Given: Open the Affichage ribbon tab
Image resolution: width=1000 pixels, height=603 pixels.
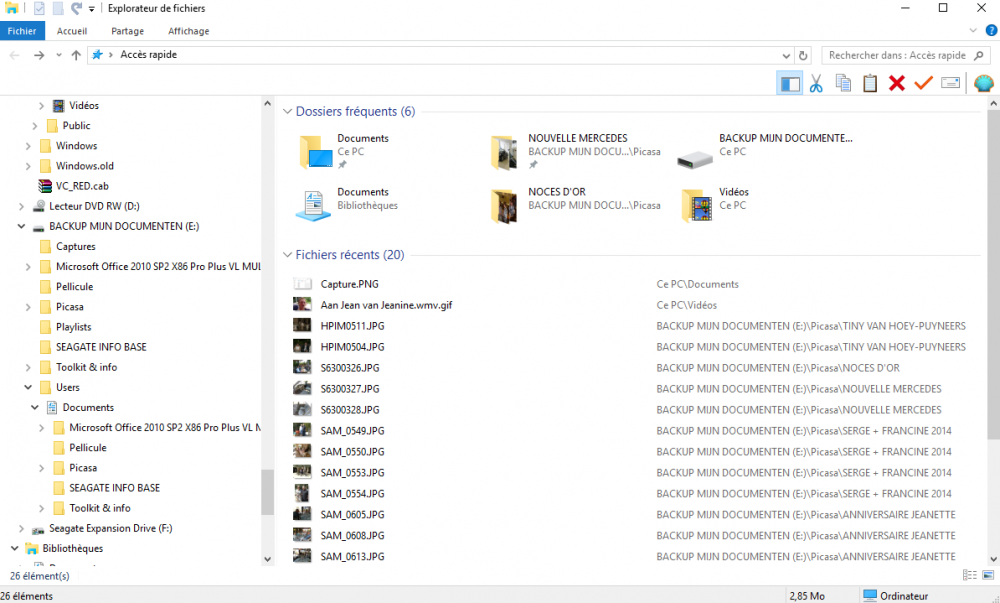Looking at the screenshot, I should click(x=188, y=31).
